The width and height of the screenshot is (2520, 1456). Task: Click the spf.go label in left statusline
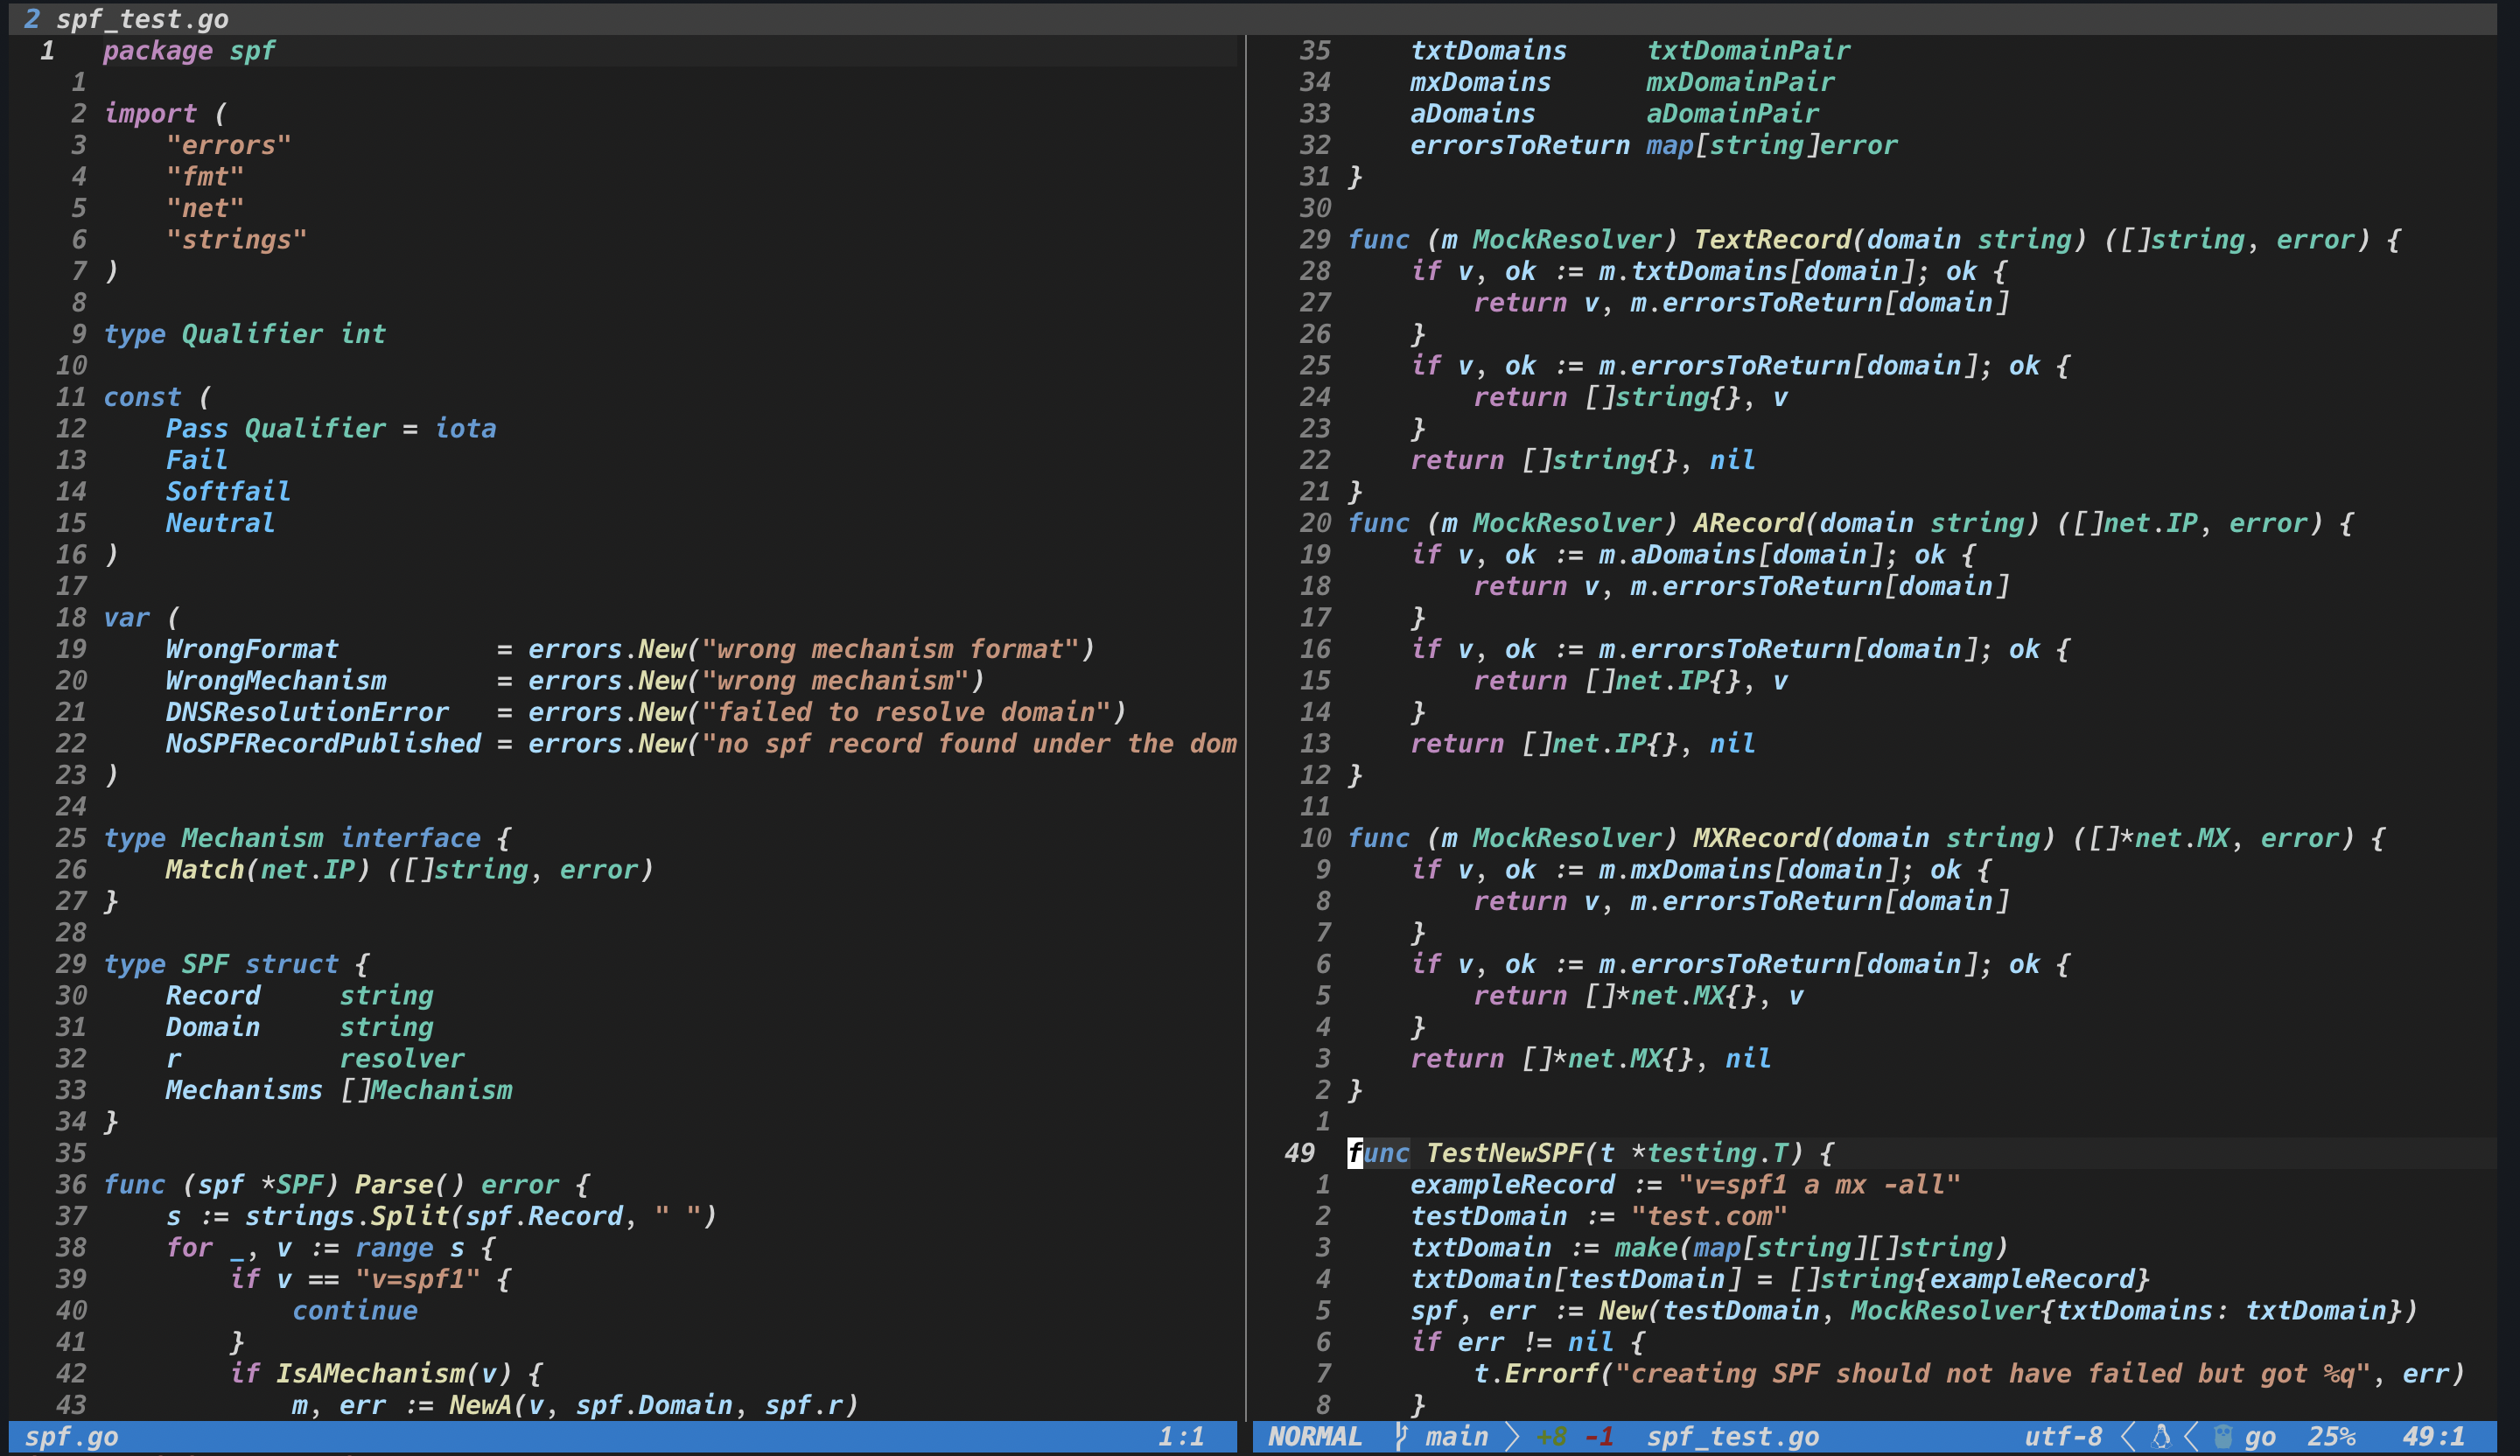(71, 1436)
